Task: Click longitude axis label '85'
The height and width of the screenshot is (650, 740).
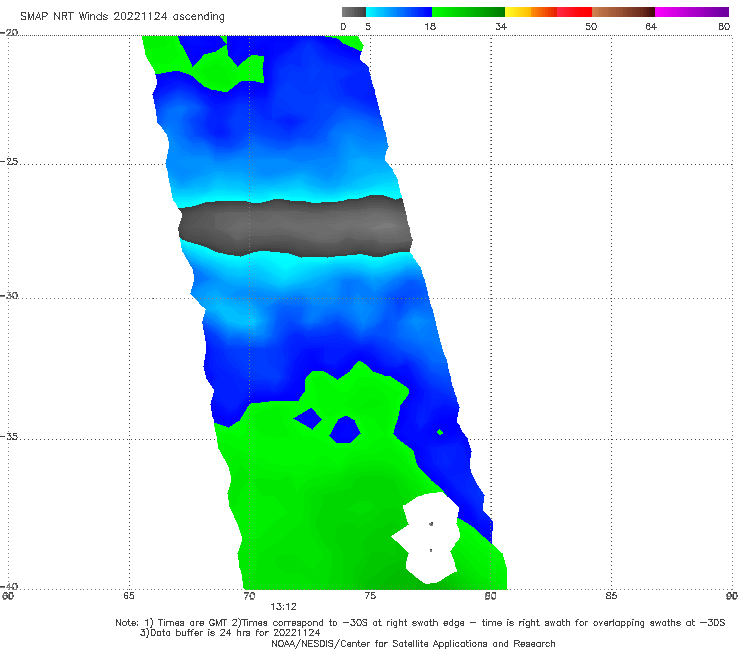Action: [x=611, y=596]
